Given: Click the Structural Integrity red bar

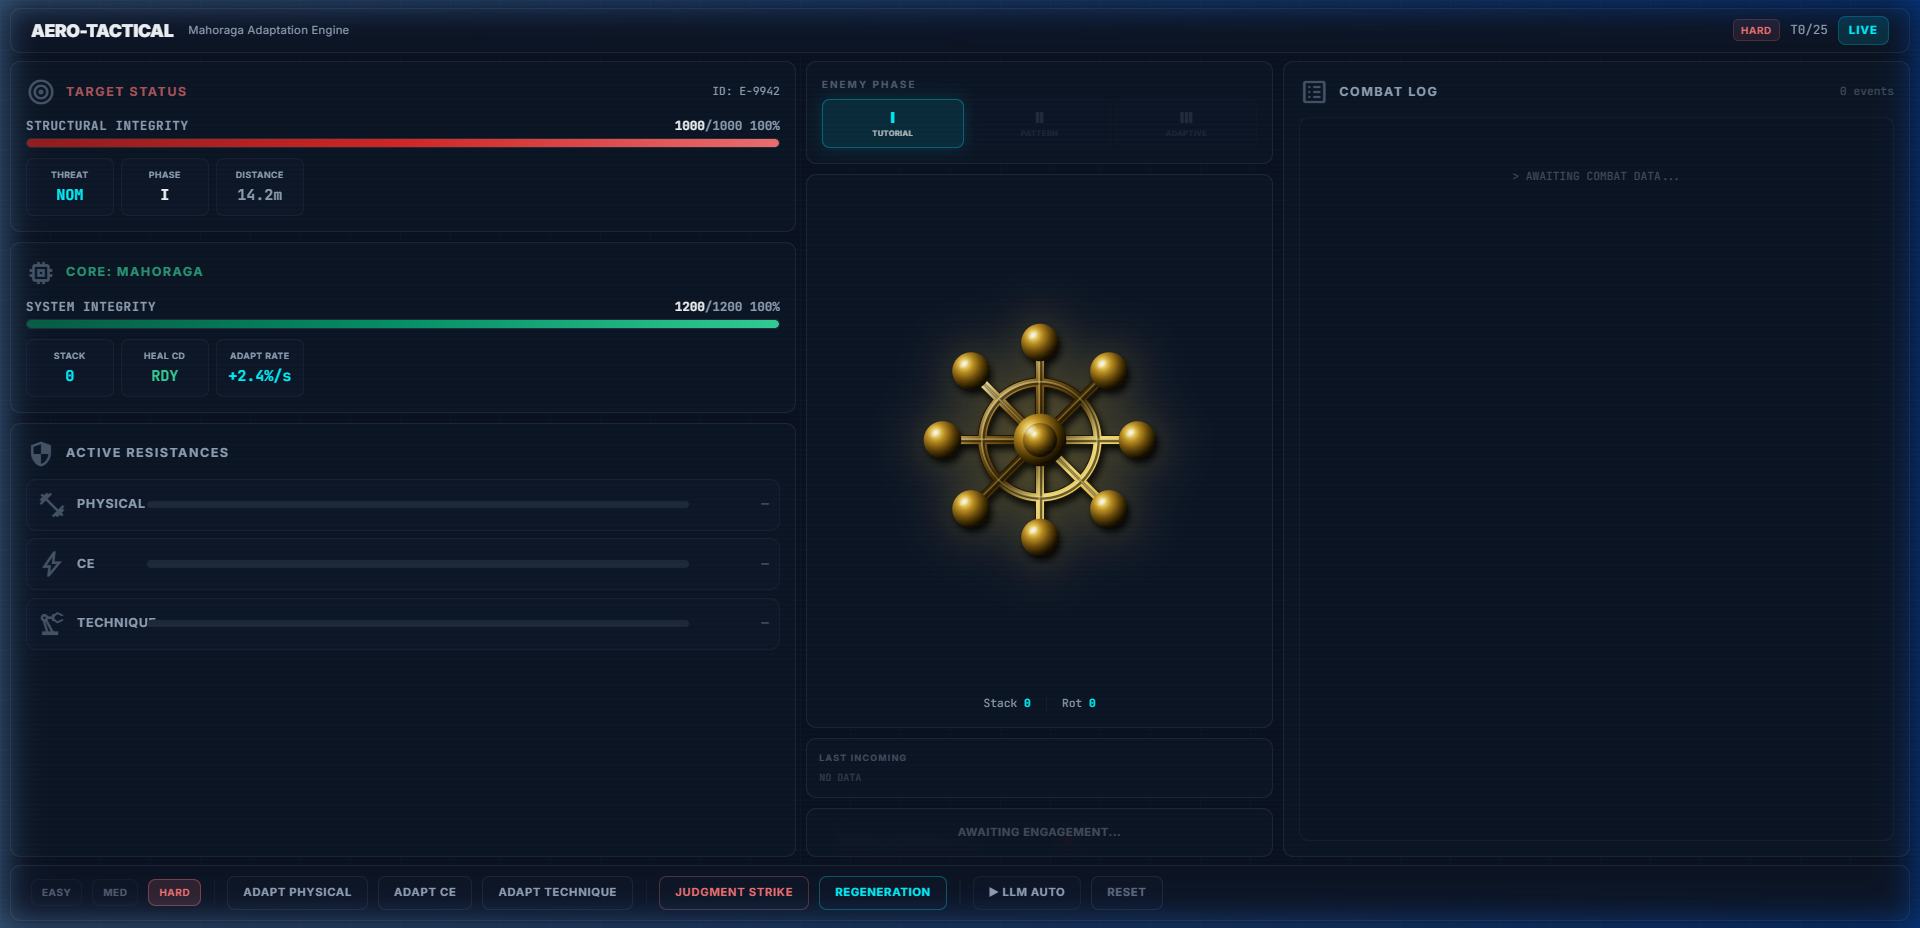Looking at the screenshot, I should tap(402, 143).
